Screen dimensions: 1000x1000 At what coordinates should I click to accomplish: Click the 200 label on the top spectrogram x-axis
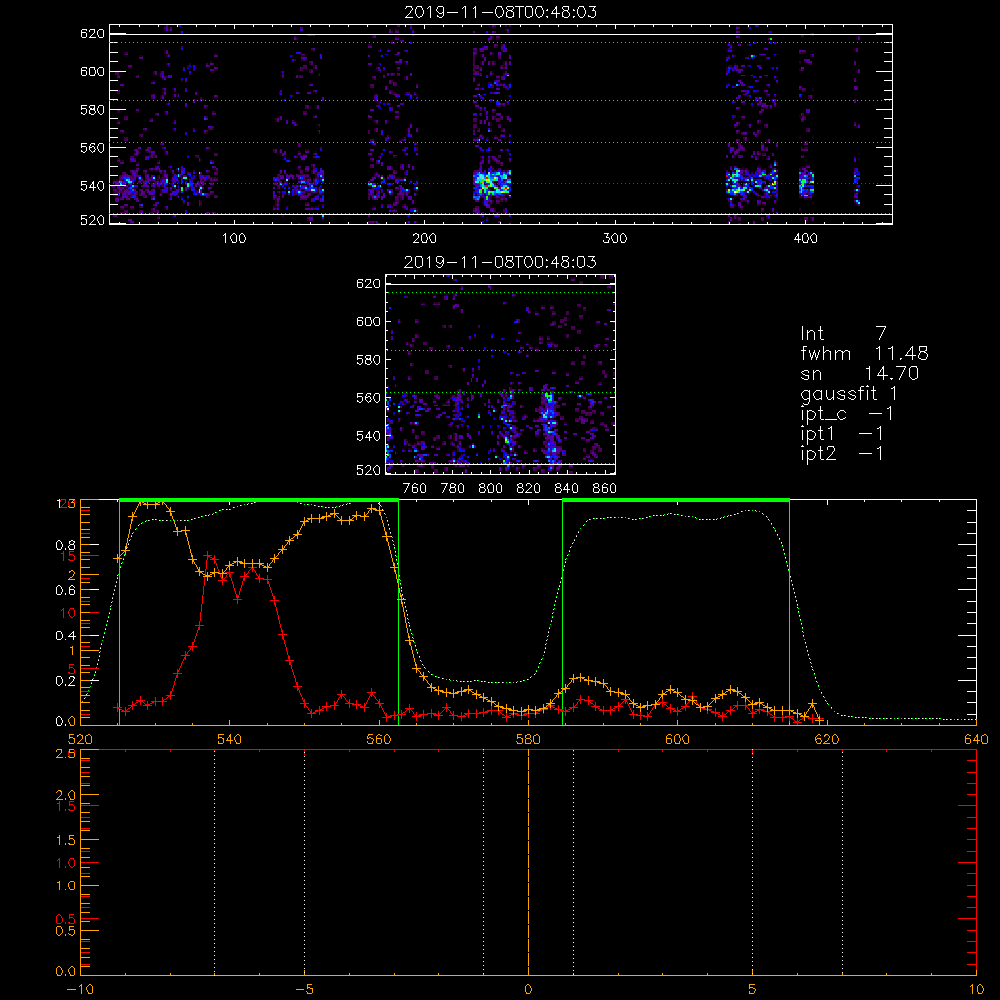[x=424, y=238]
